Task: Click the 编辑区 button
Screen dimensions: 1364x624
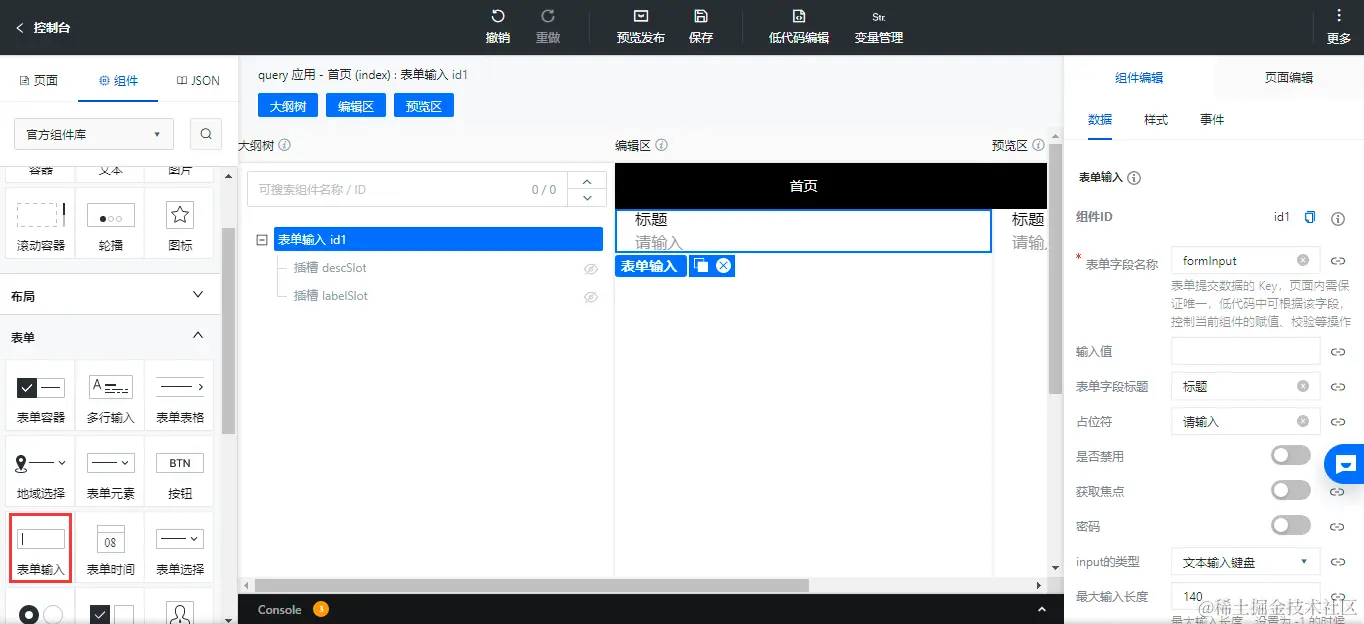Action: coord(356,106)
